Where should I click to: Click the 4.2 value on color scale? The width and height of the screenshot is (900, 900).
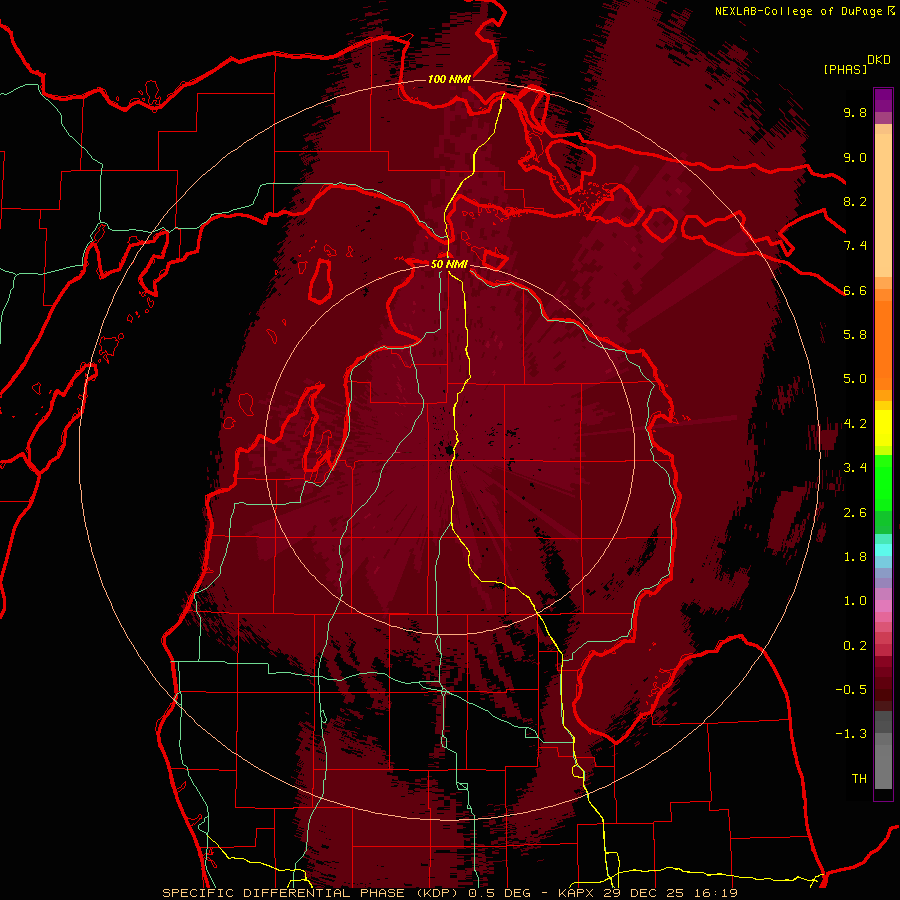click(855, 424)
